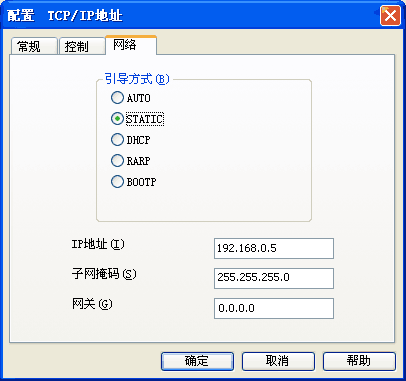Click the 配置 TCP/IP地址 title bar text
406x381 pixels.
[x=65, y=16]
